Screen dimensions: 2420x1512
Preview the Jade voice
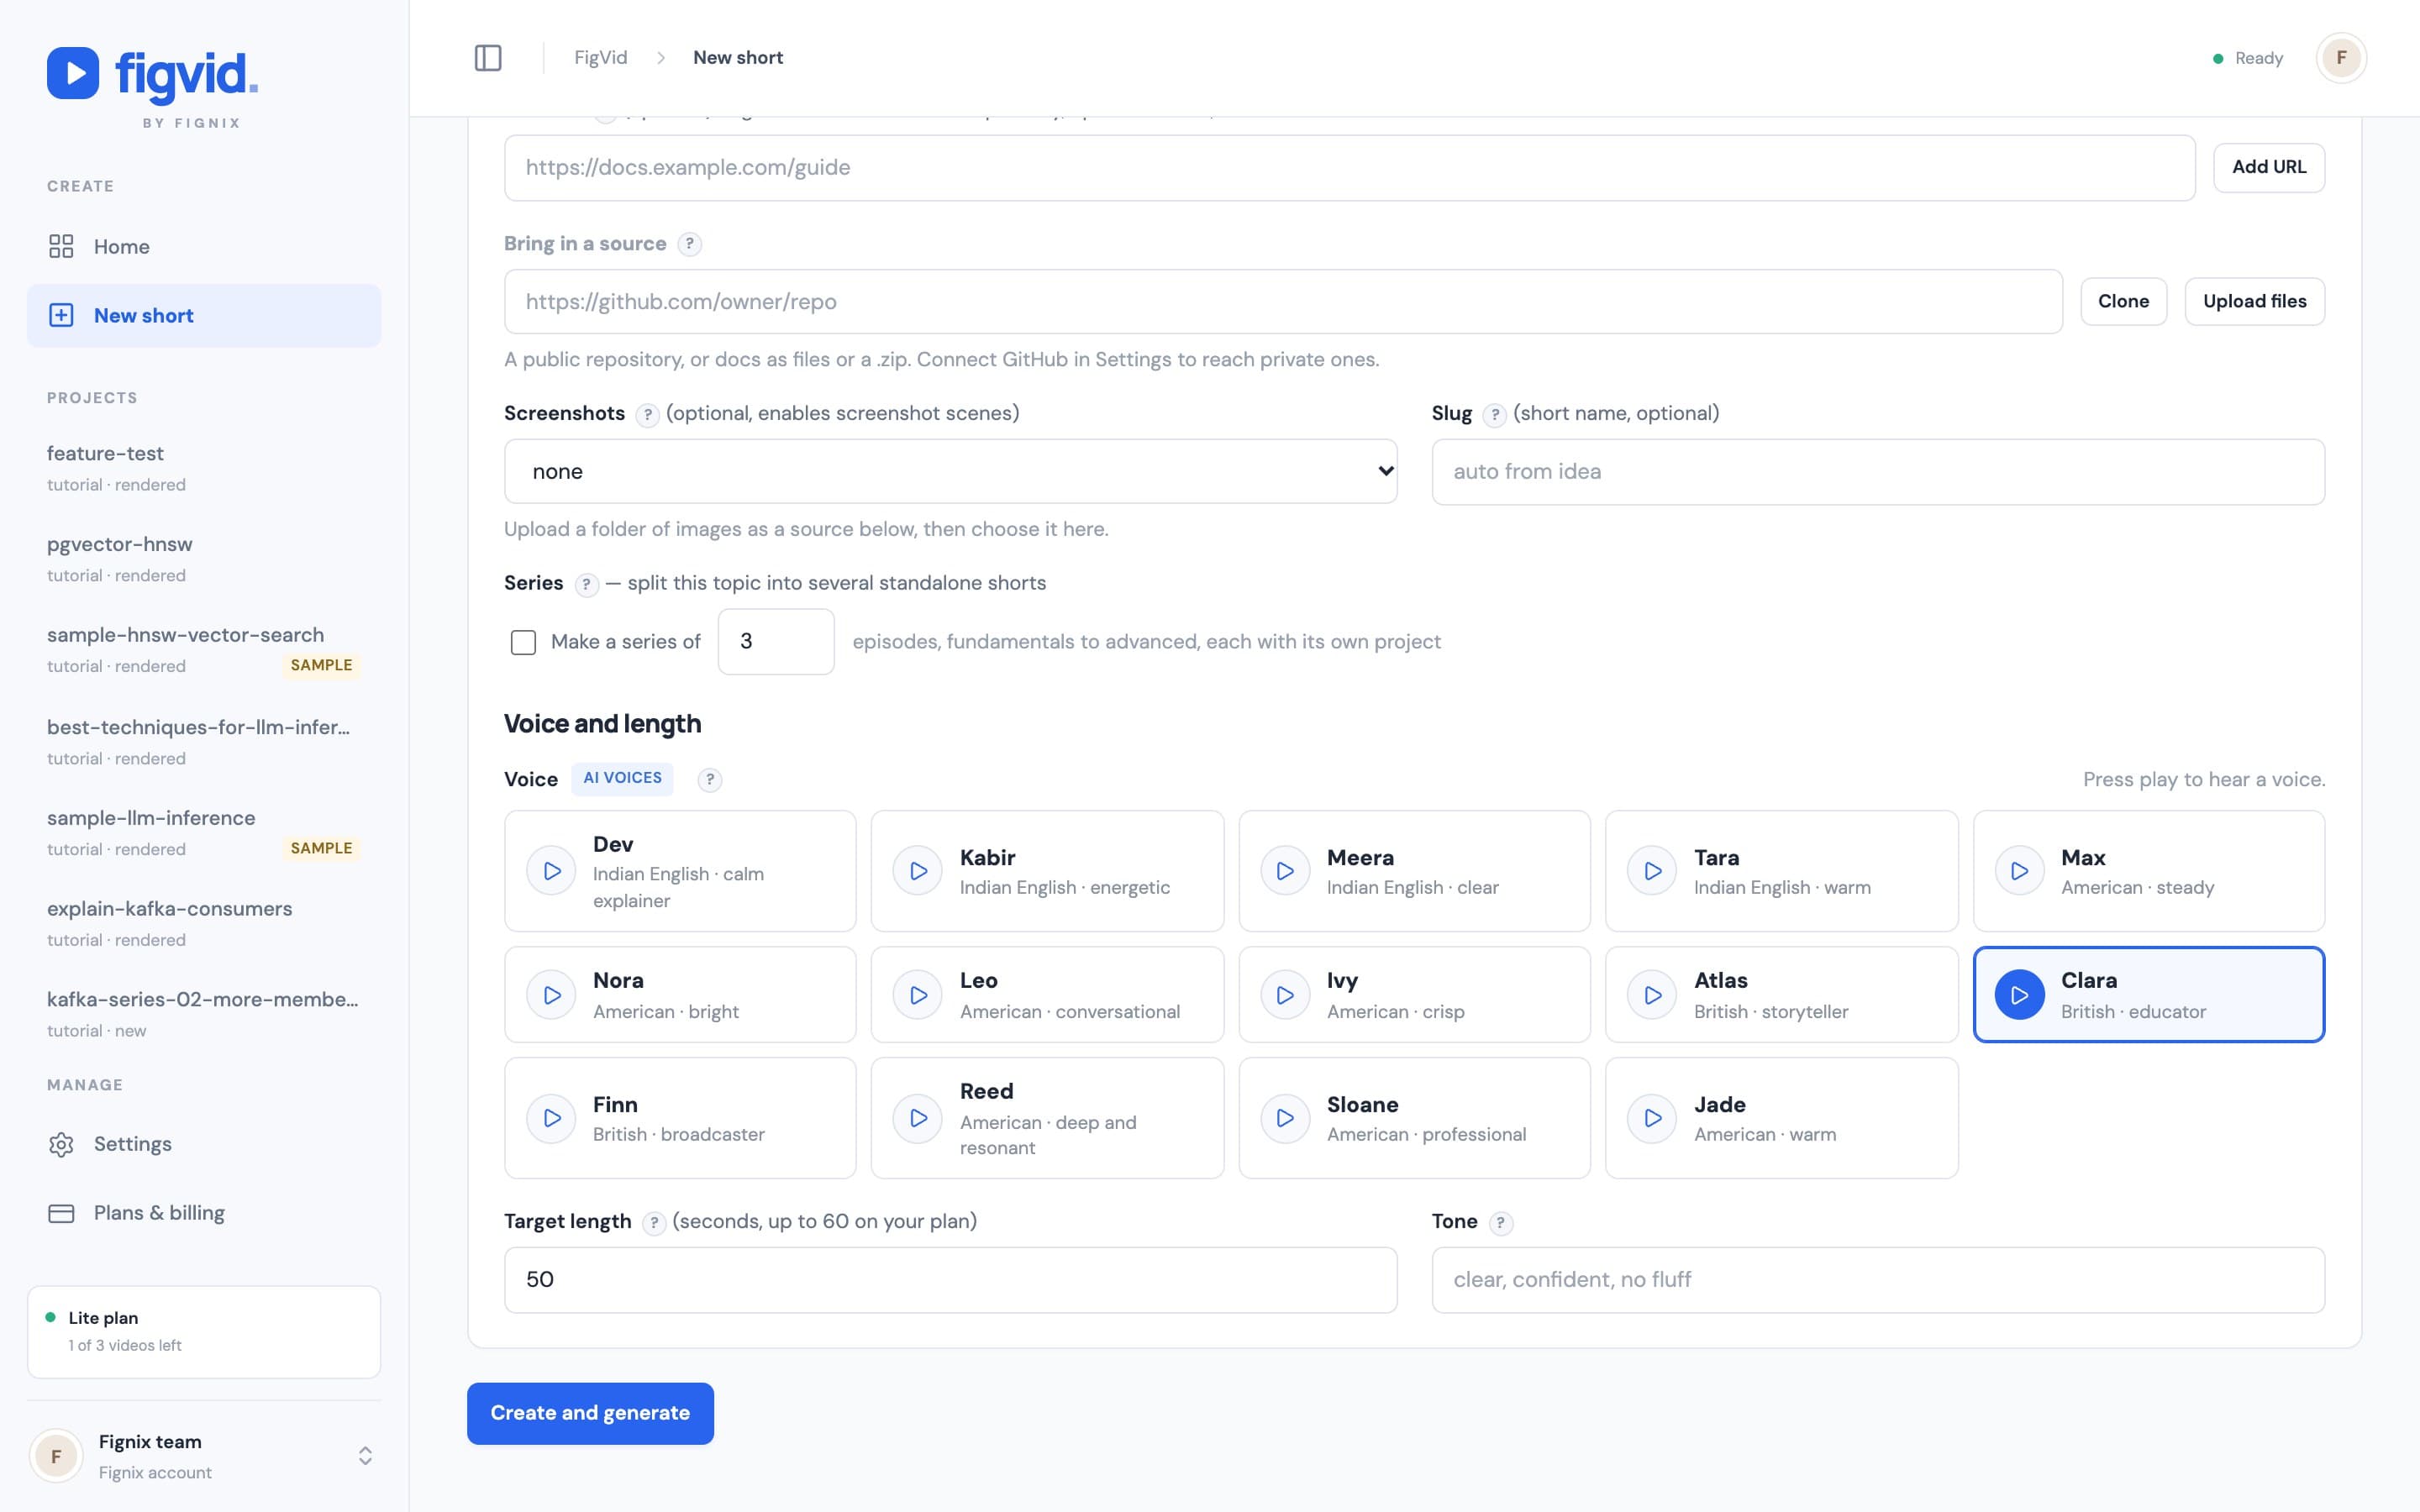[1652, 1118]
